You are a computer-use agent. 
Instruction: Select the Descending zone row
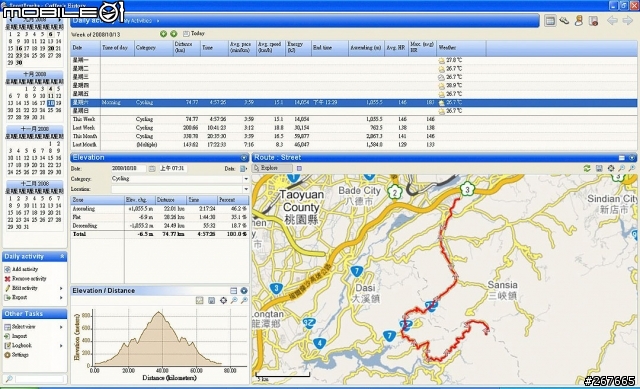[x=160, y=225]
